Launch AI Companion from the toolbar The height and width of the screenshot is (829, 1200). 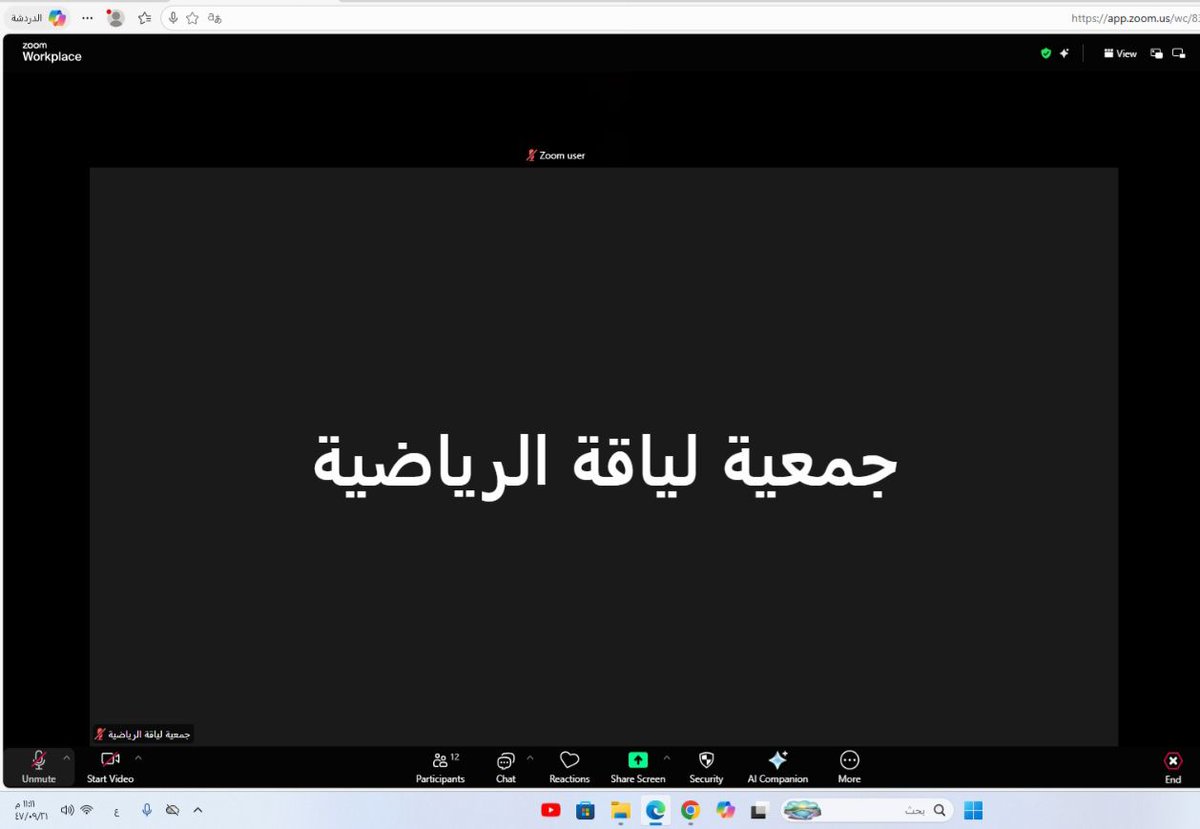pyautogui.click(x=777, y=766)
